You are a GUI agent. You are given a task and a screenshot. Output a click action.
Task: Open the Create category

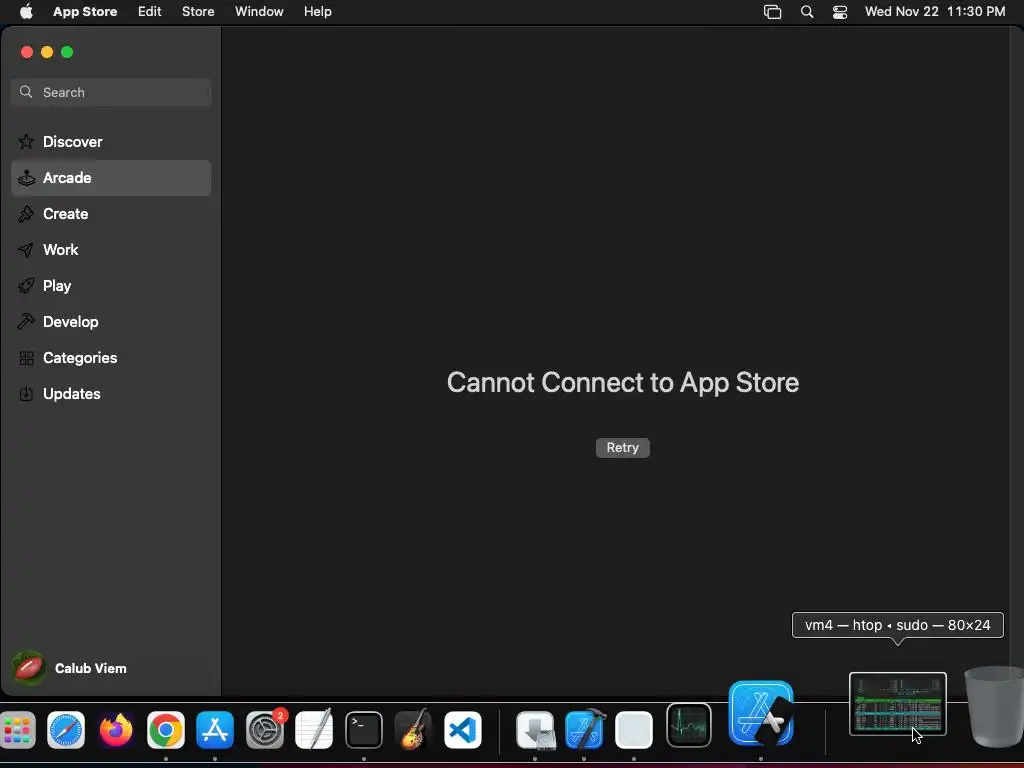[111, 214]
